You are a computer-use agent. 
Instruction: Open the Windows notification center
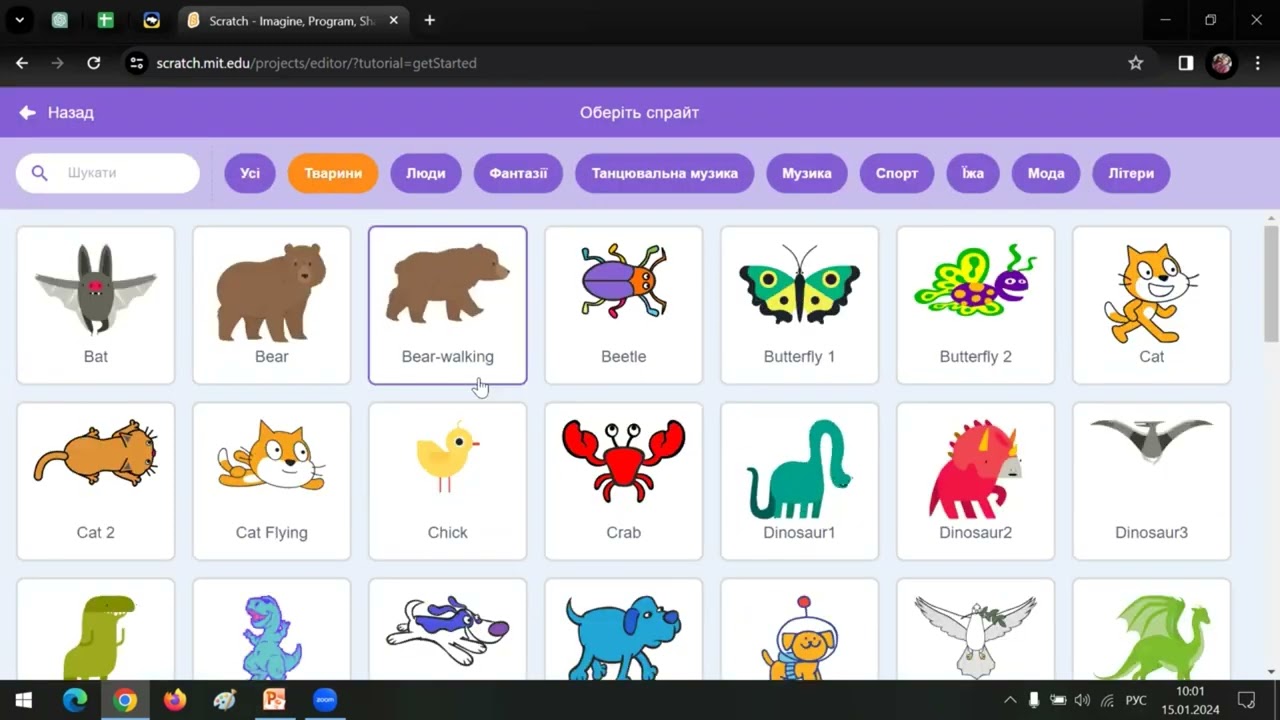[1247, 700]
